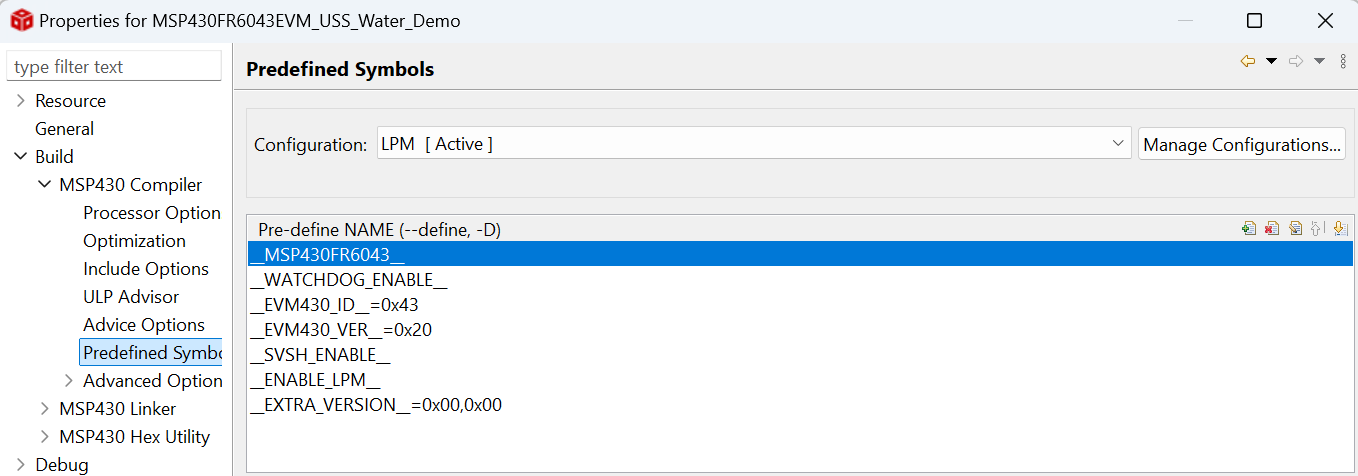Image resolution: width=1358 pixels, height=476 pixels.
Task: Go back with the yellow arrow
Action: pos(1248,61)
